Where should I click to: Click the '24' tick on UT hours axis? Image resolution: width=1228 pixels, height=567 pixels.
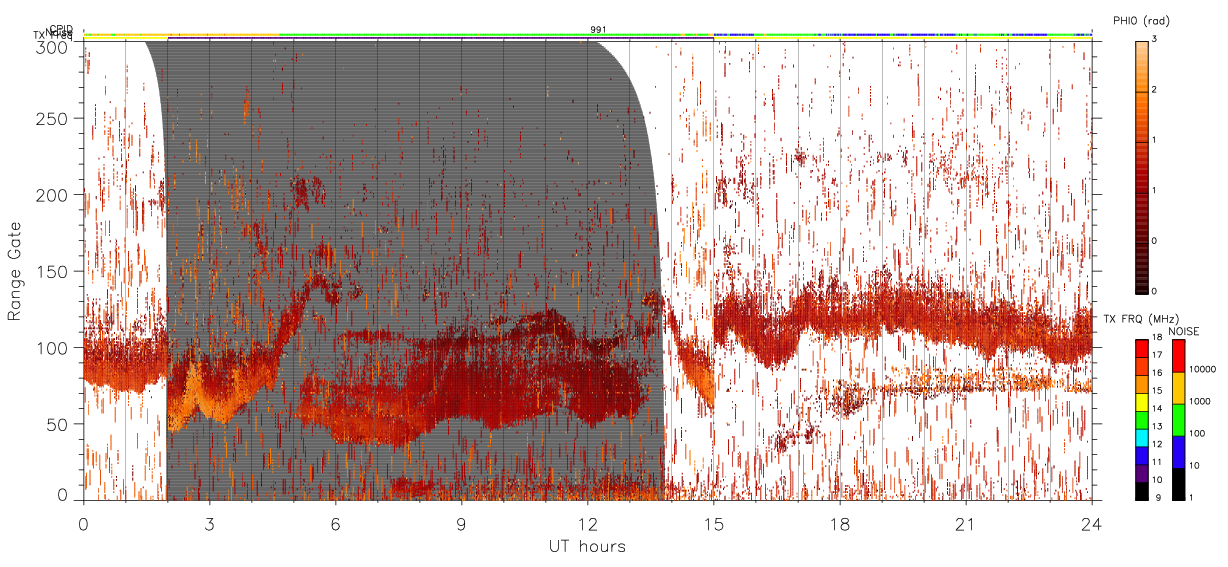pyautogui.click(x=1092, y=524)
